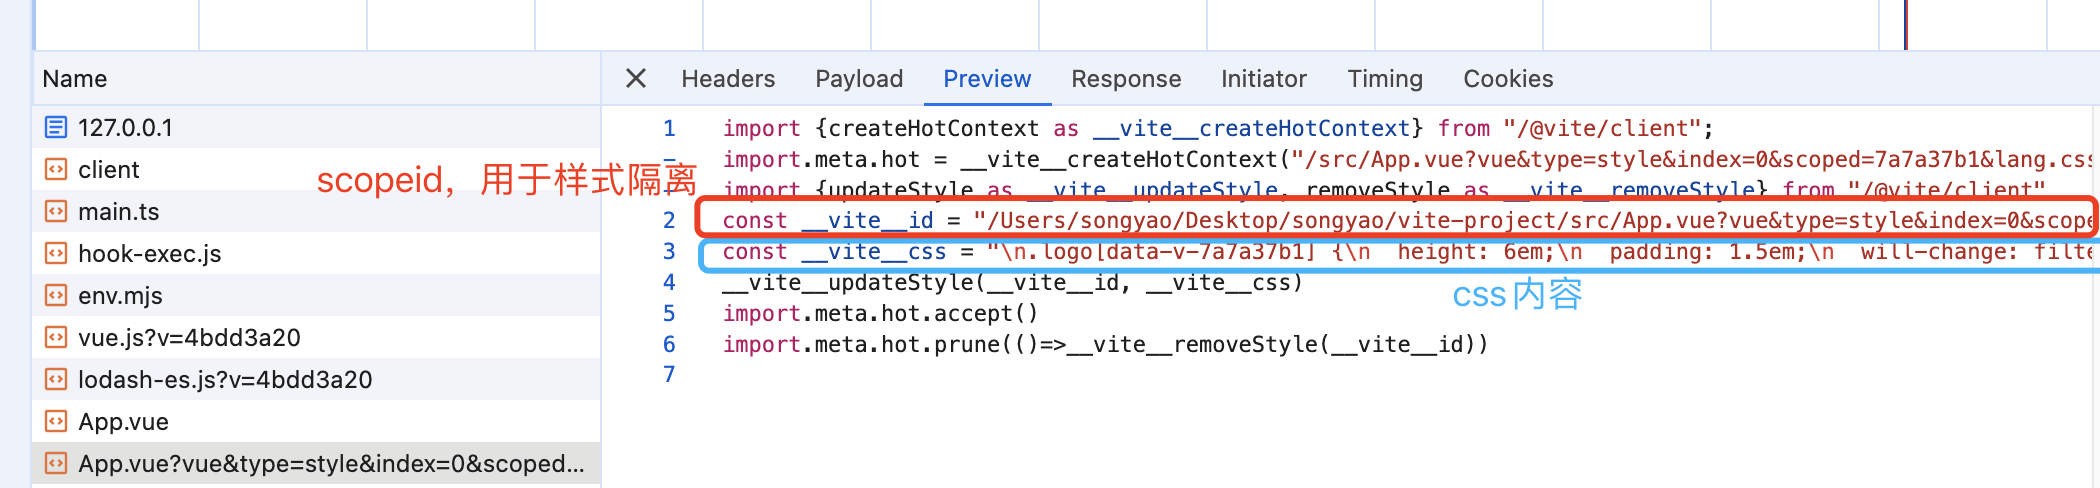Click the script icon beside main.ts
2100x488 pixels.
click(x=56, y=212)
